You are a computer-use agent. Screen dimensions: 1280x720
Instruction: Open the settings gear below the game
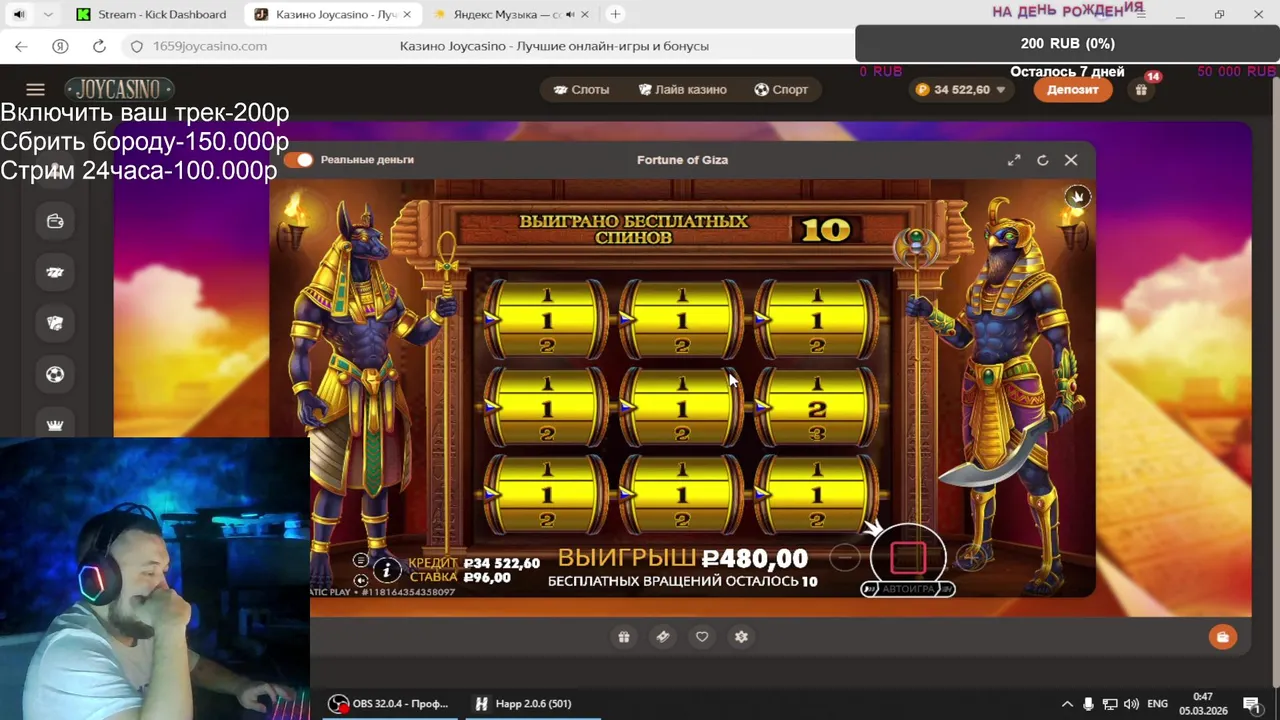click(741, 637)
